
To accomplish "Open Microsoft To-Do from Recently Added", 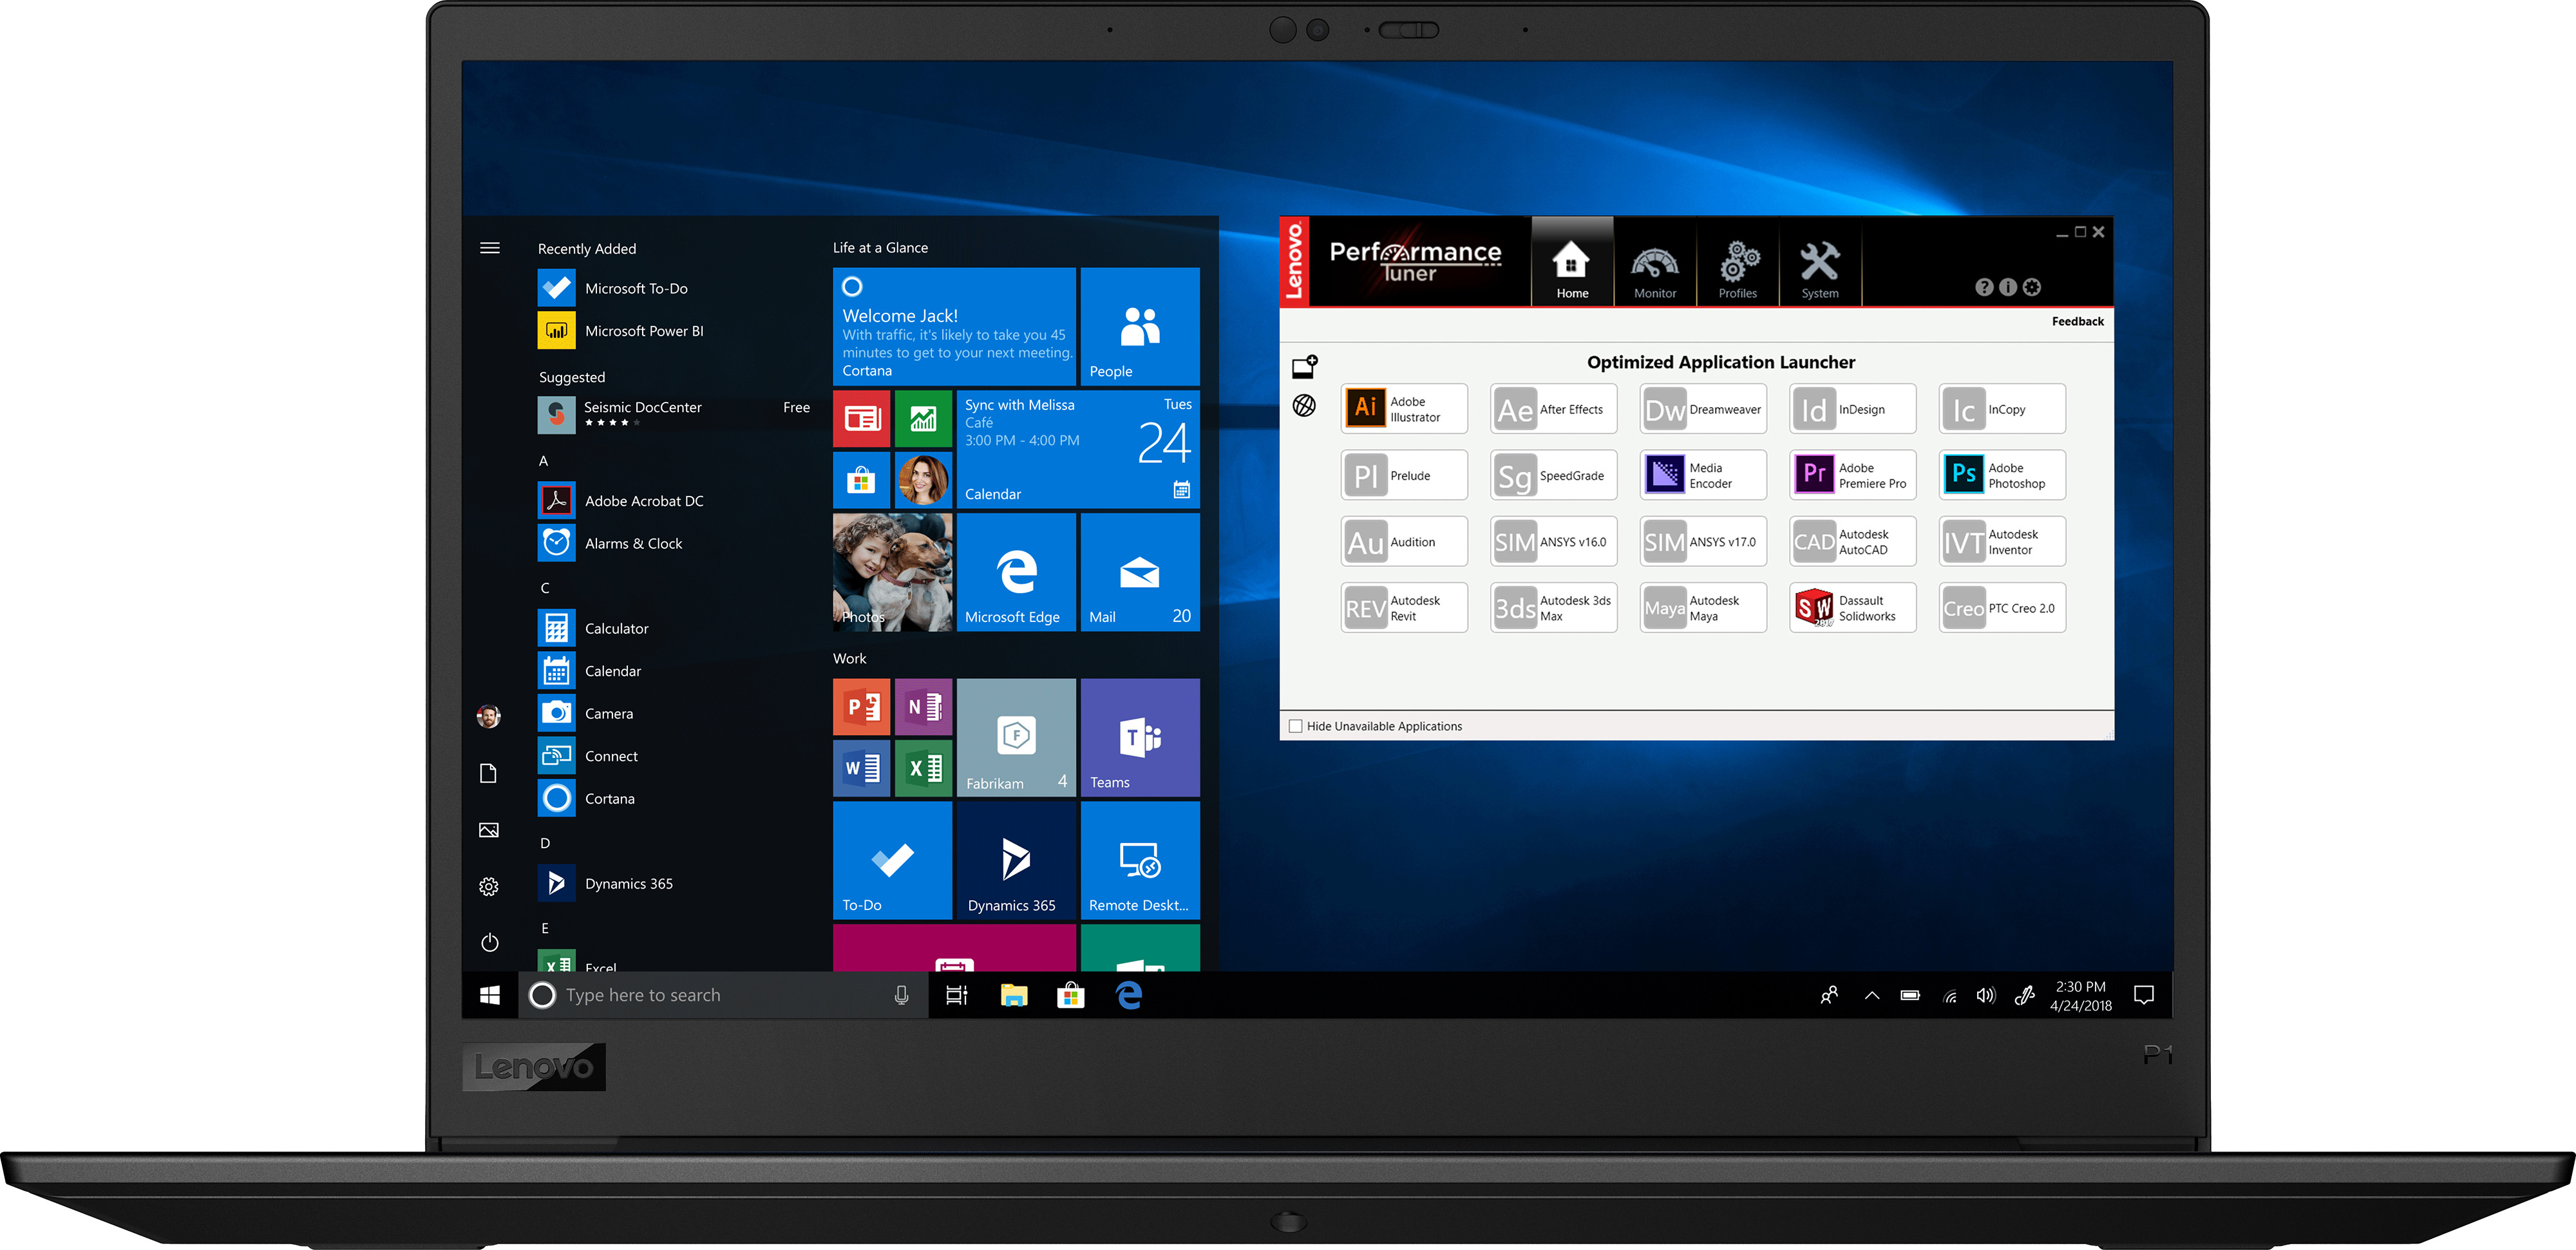I will 635,288.
